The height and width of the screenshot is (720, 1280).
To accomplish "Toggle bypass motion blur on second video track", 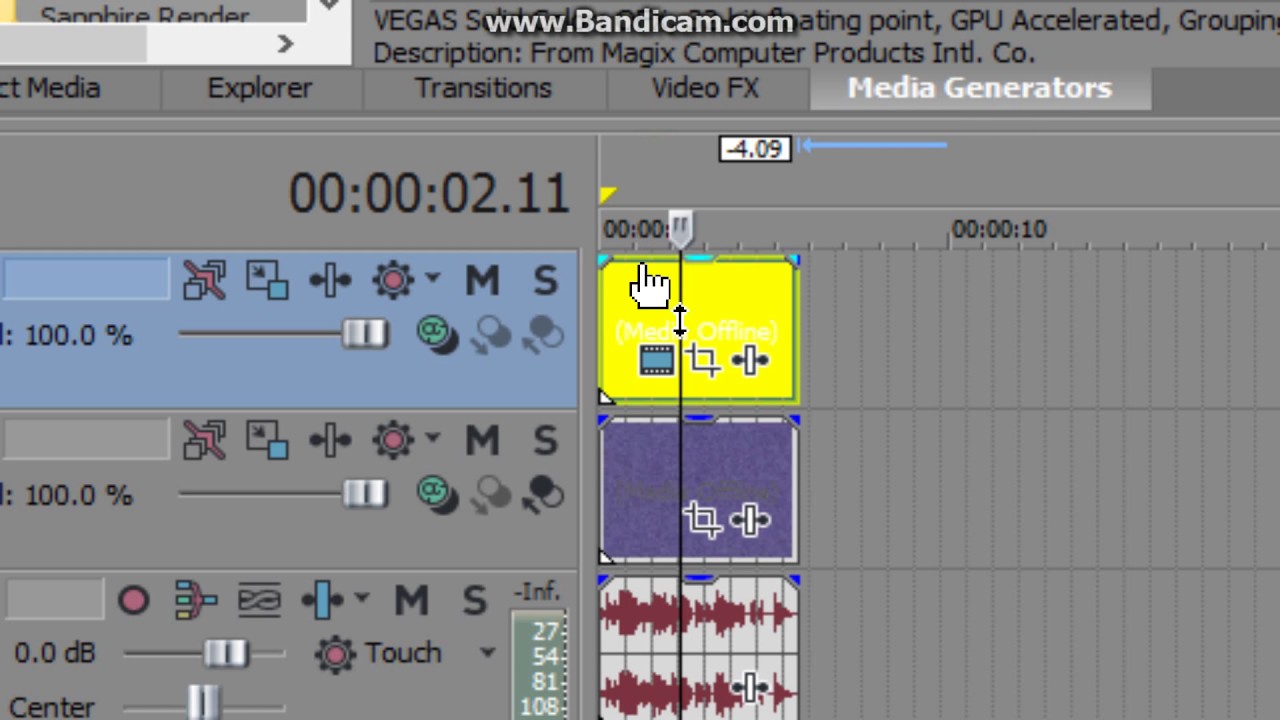I will tap(205, 440).
